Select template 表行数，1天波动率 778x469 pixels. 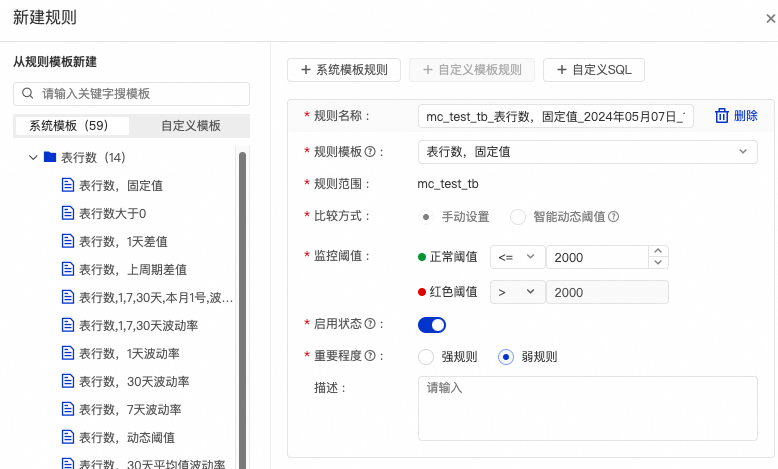pyautogui.click(x=129, y=353)
